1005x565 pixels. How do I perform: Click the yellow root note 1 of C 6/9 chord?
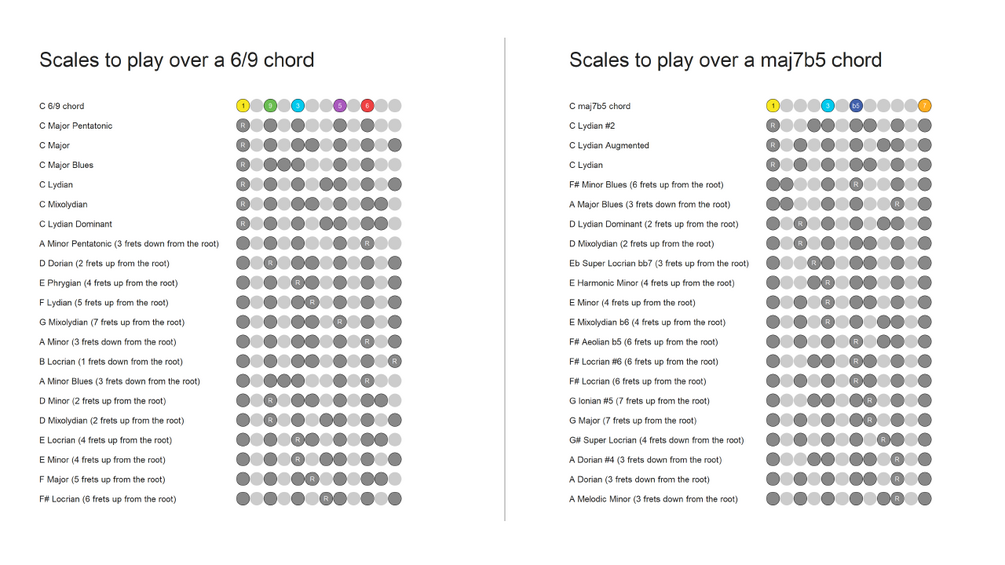click(x=243, y=106)
